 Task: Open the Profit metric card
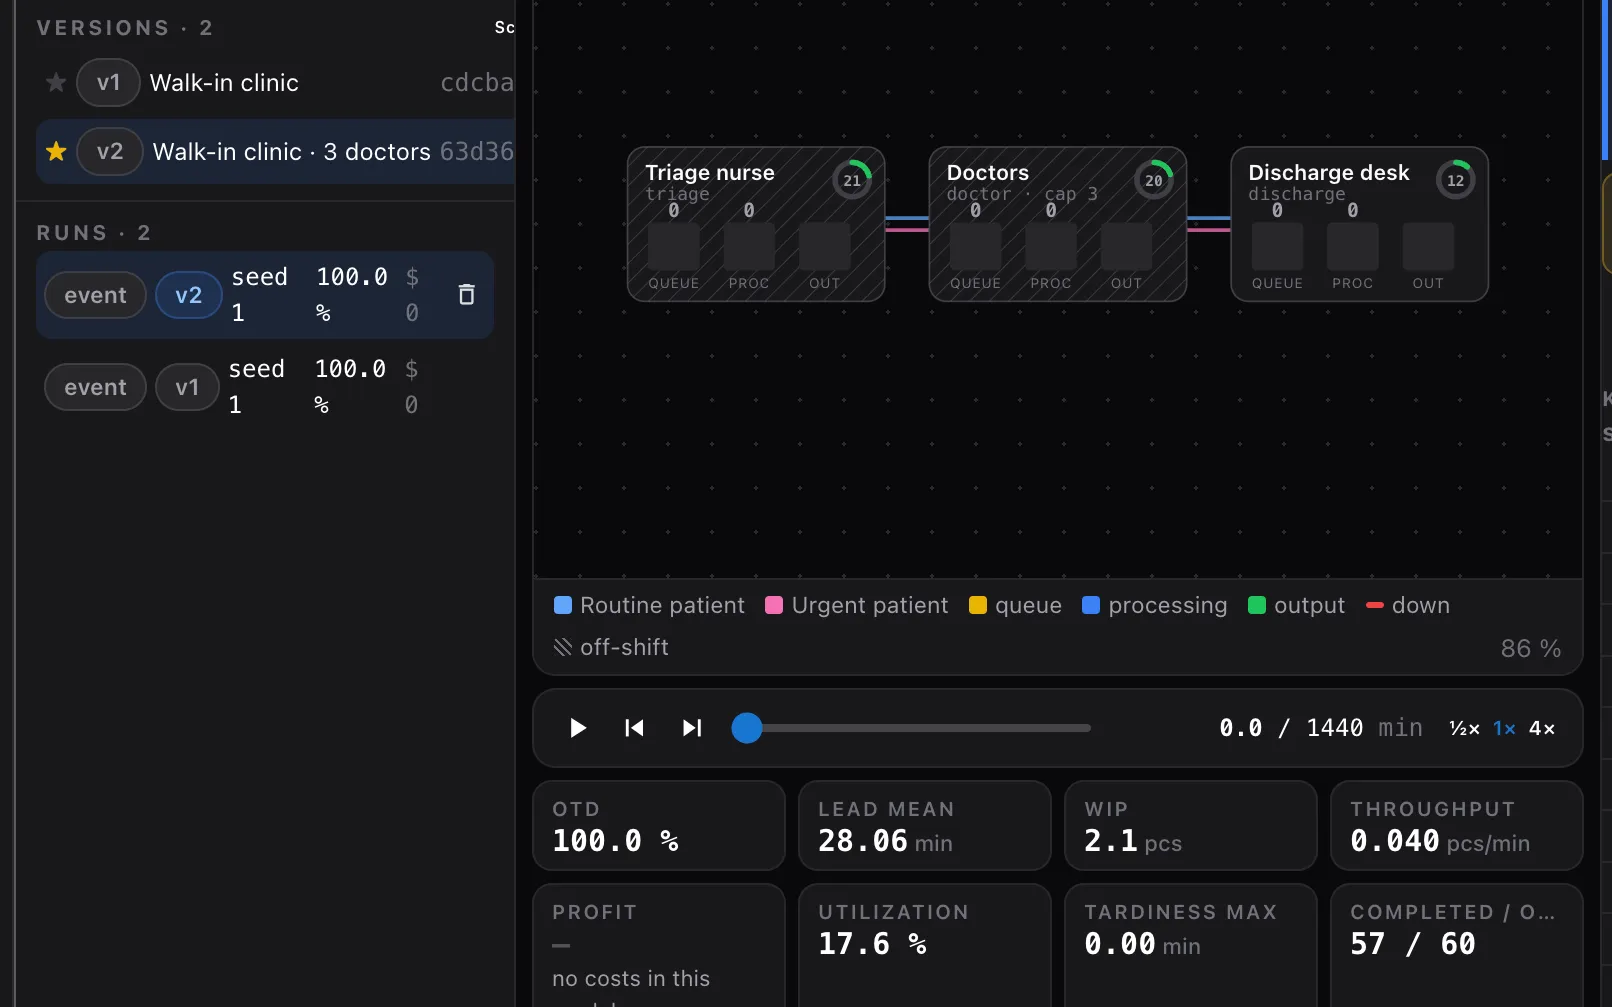click(659, 945)
